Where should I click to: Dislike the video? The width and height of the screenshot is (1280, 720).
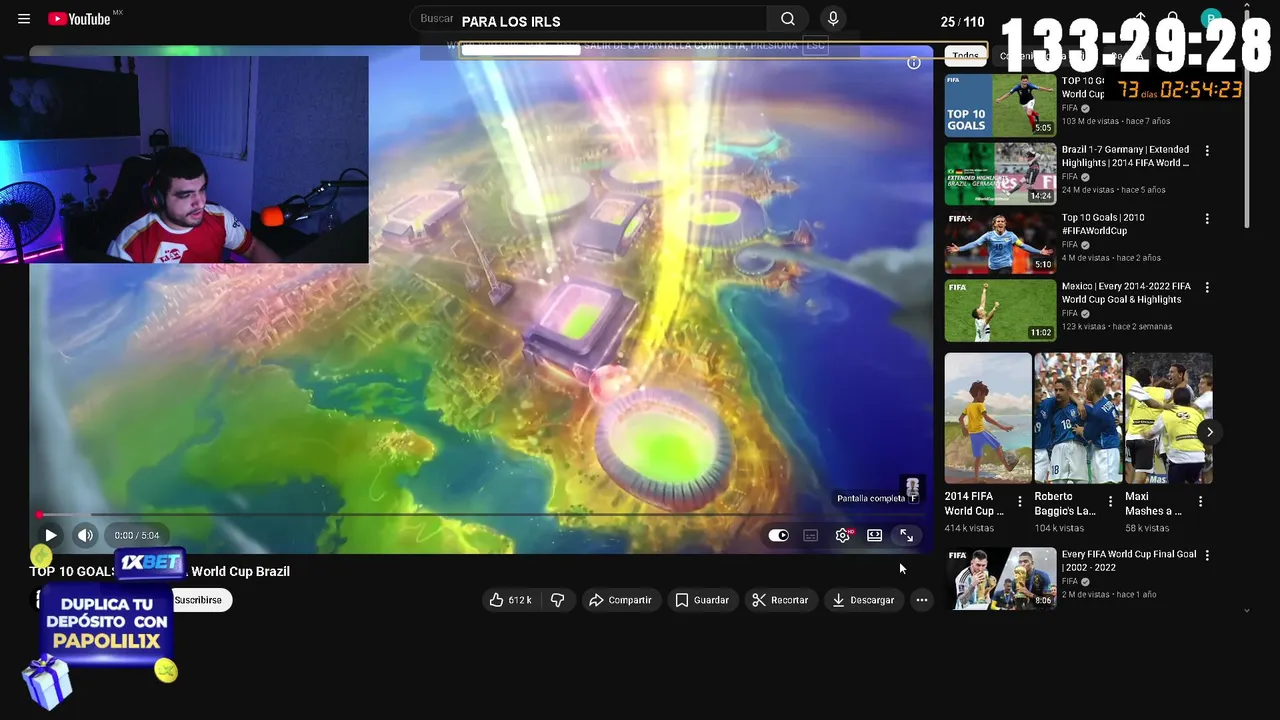[558, 600]
